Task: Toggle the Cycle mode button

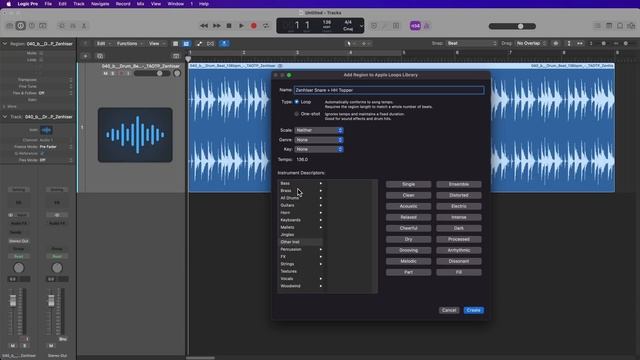Action: point(266,26)
